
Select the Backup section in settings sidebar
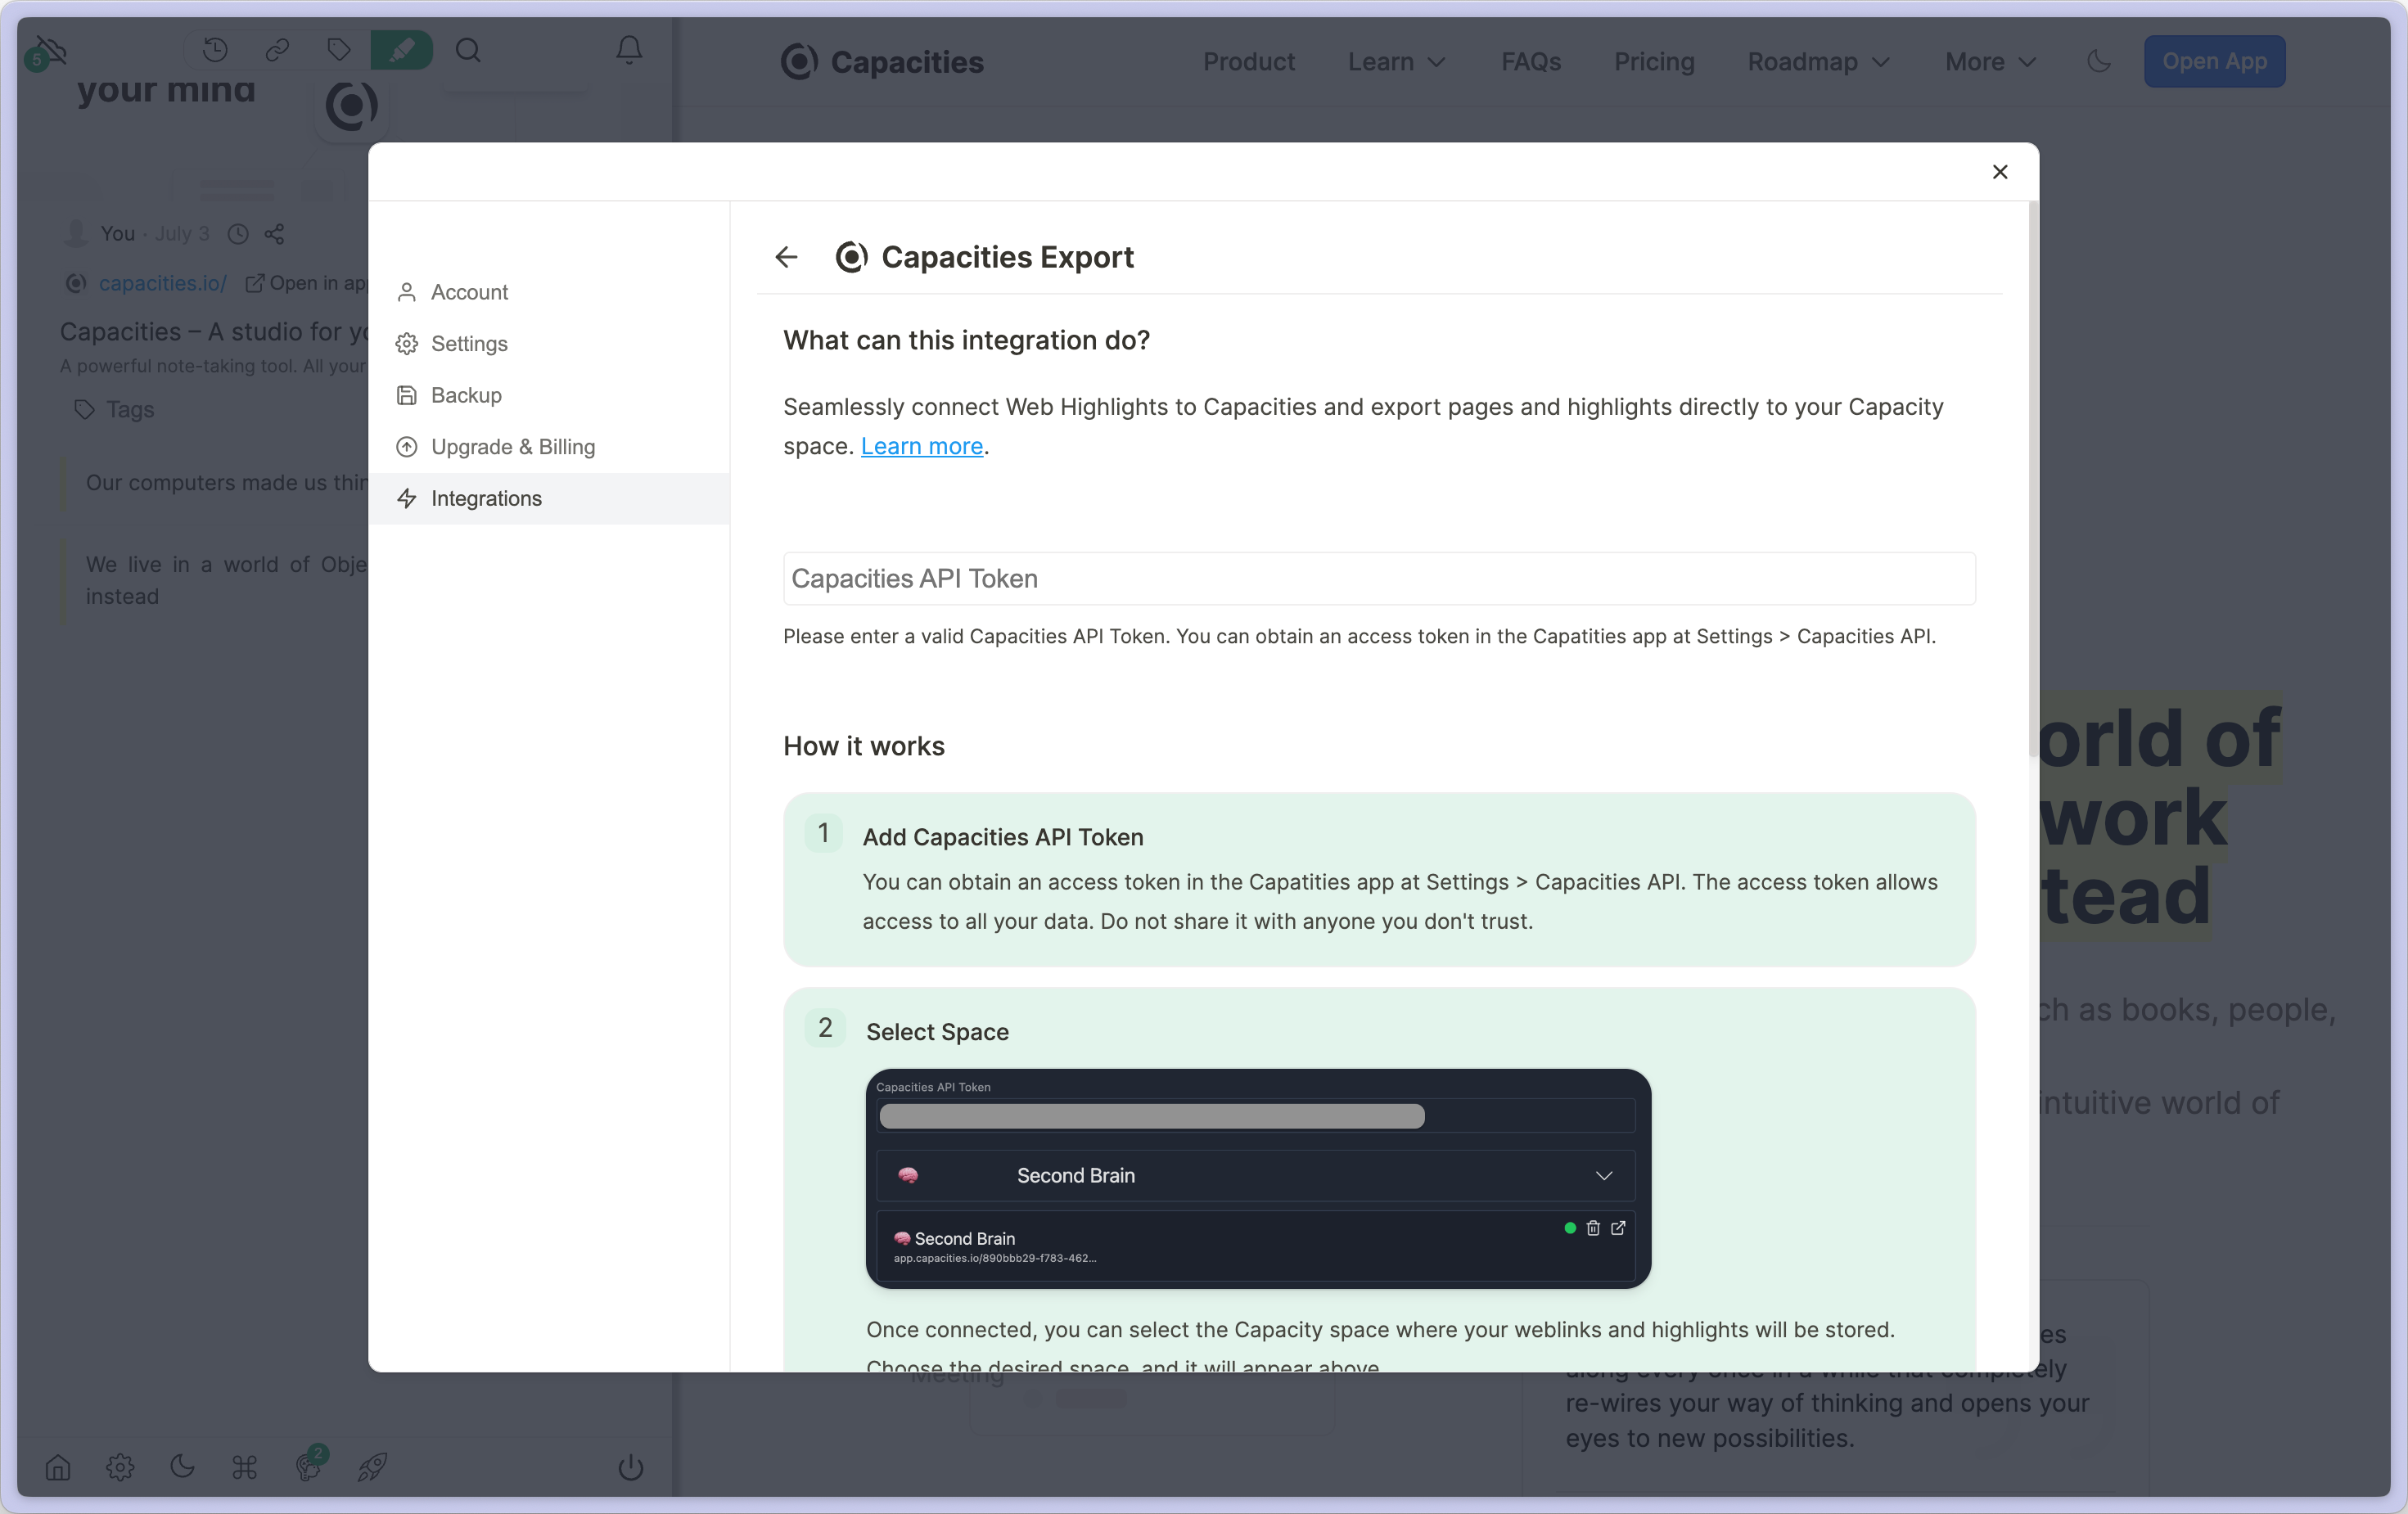465,395
